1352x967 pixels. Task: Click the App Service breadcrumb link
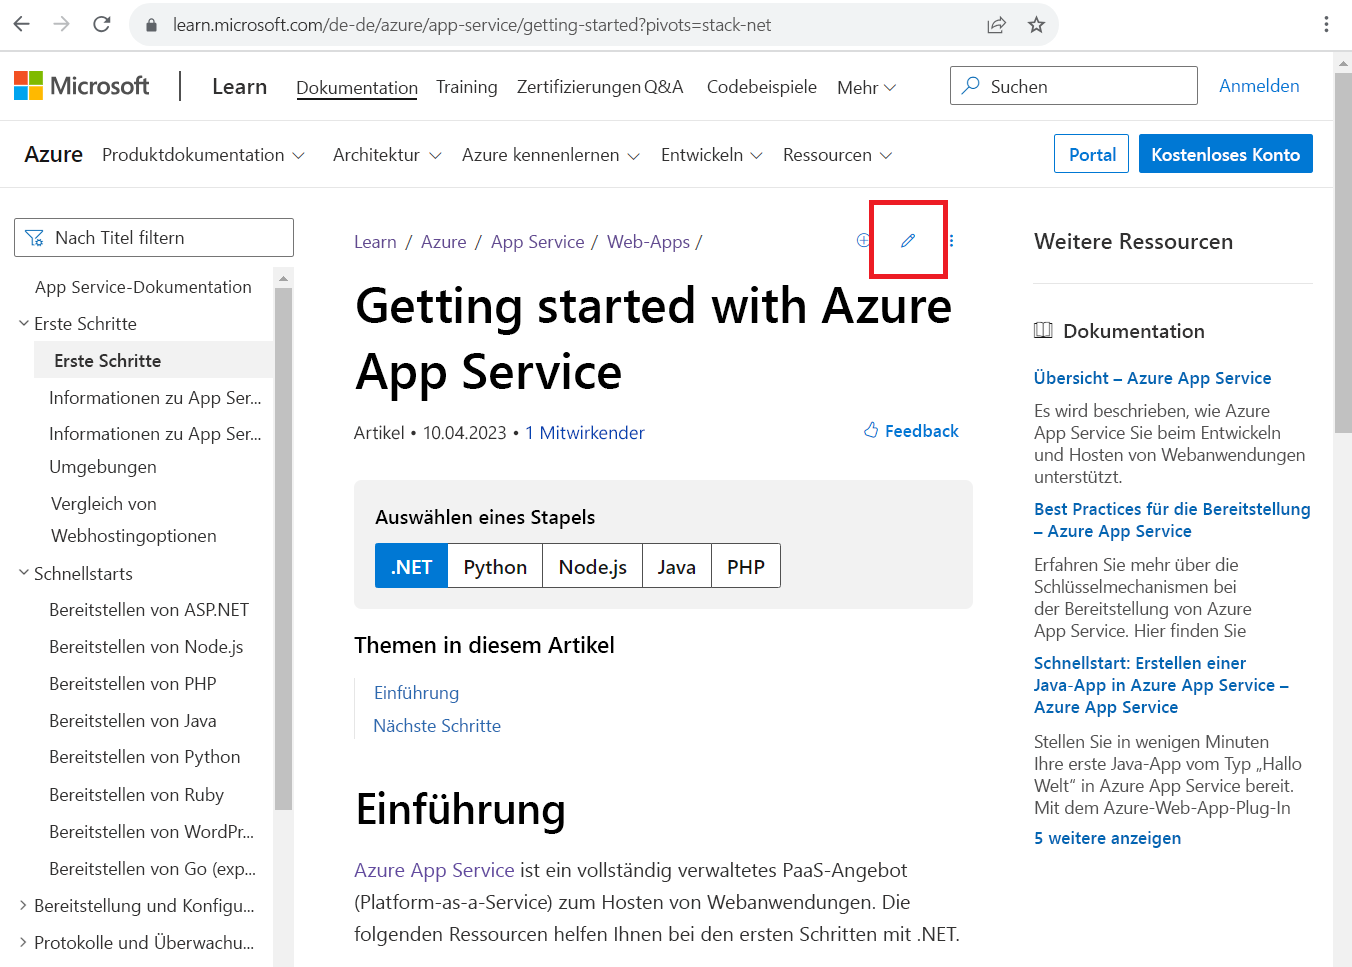click(538, 242)
